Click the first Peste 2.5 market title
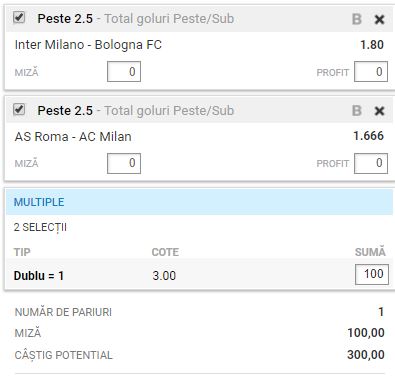Screen dimensions: 395x379 click(x=65, y=19)
